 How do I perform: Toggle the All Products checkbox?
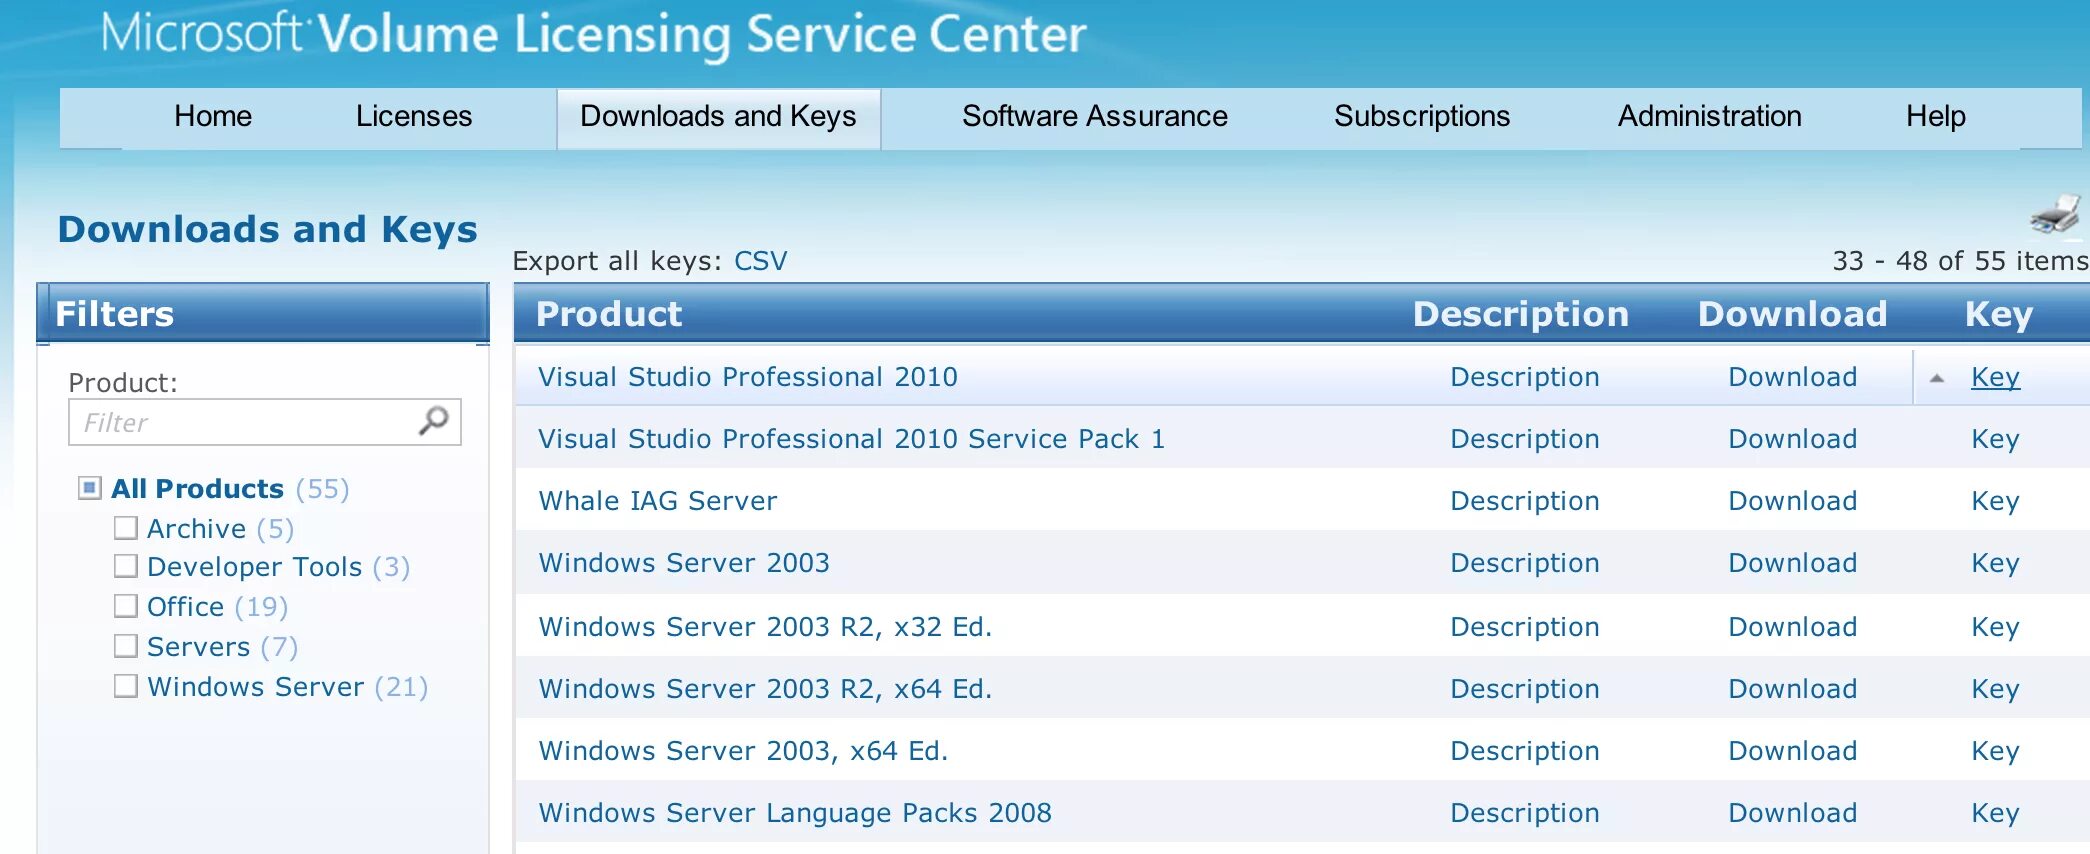pyautogui.click(x=89, y=488)
